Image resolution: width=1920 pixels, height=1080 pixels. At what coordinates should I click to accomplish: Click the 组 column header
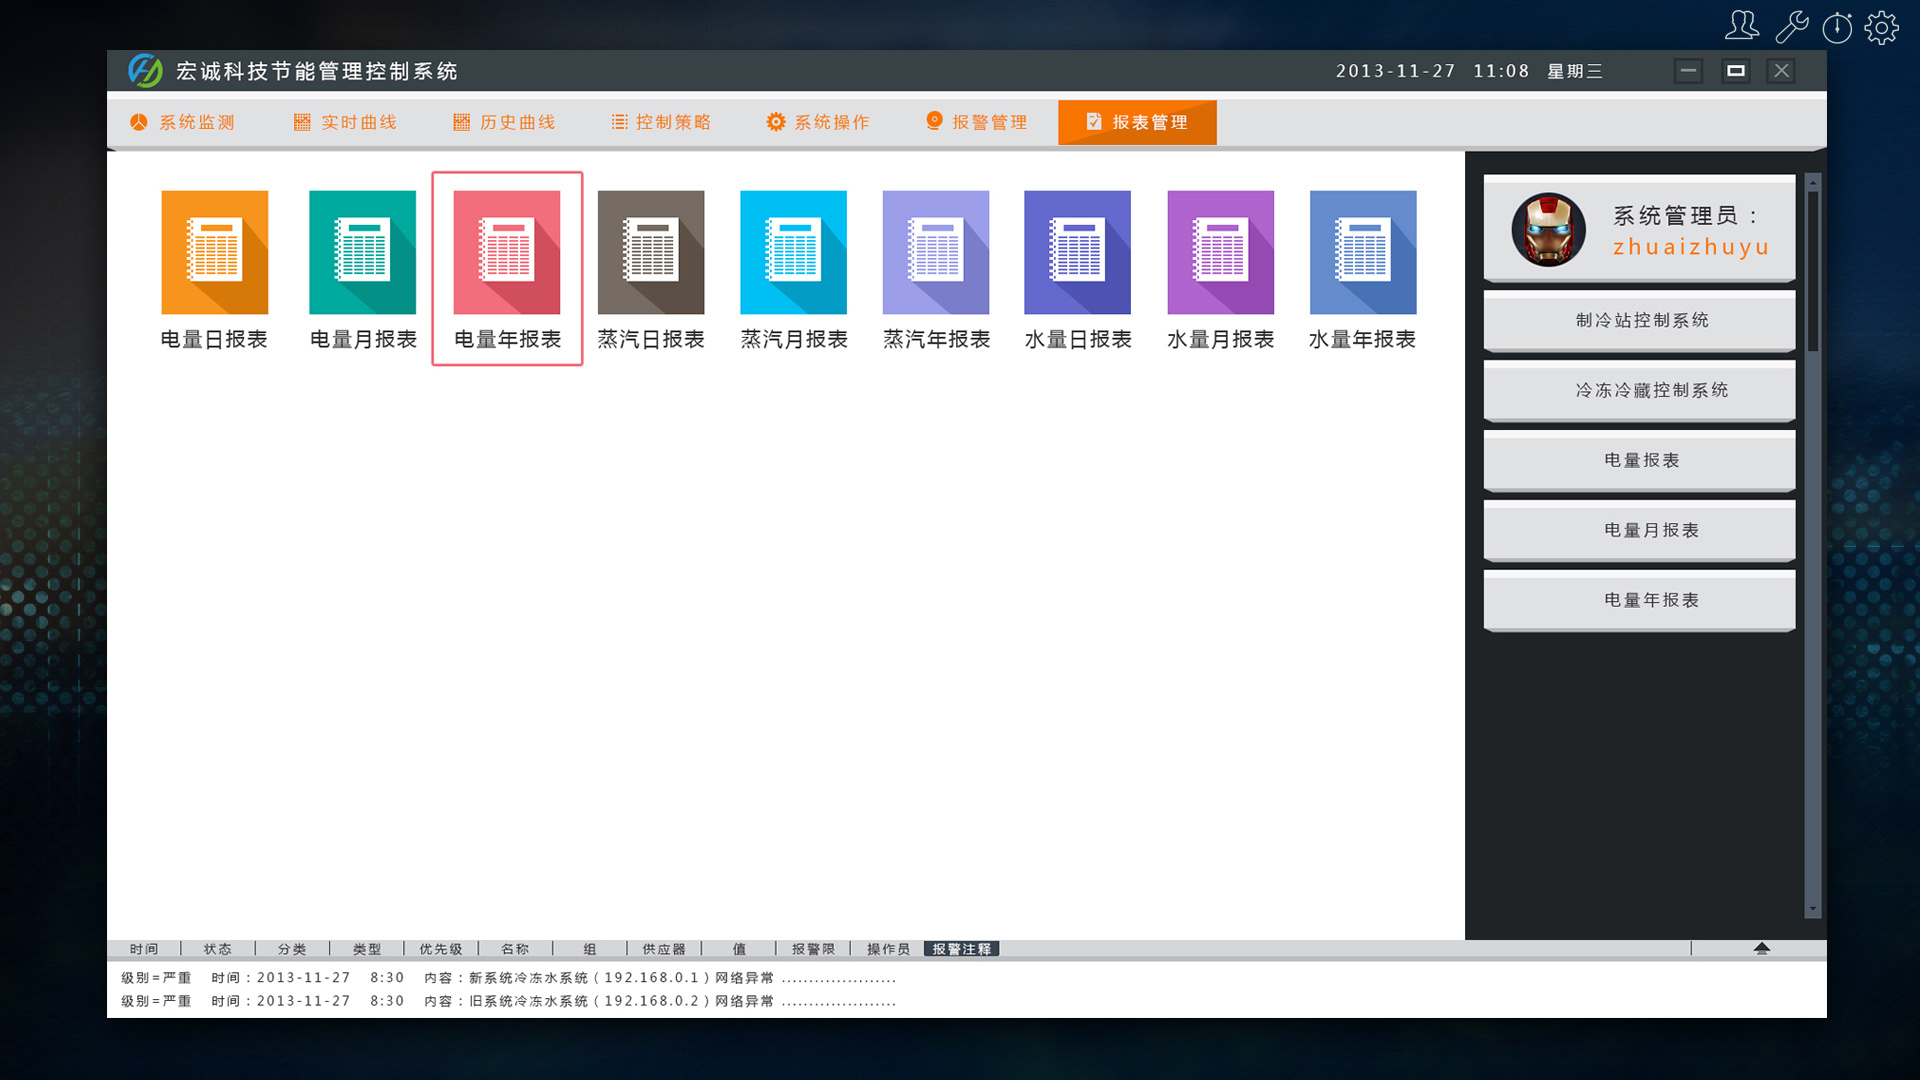(x=590, y=949)
